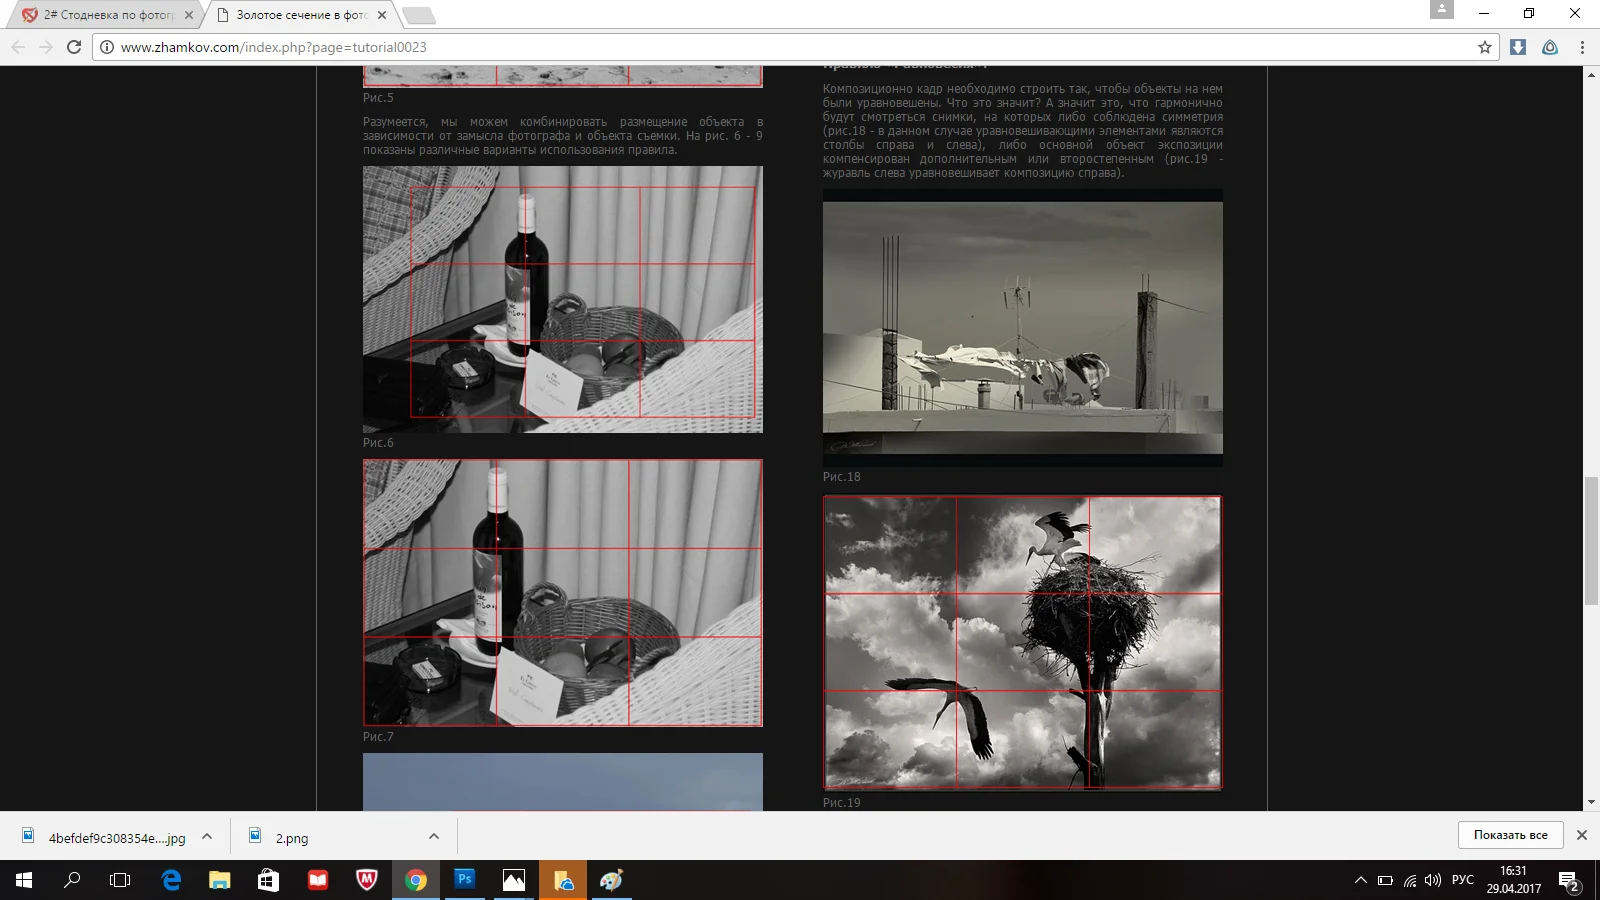Viewport: 1600px width, 900px height.
Task: Open the Photos app on the taskbar
Action: [x=514, y=881]
